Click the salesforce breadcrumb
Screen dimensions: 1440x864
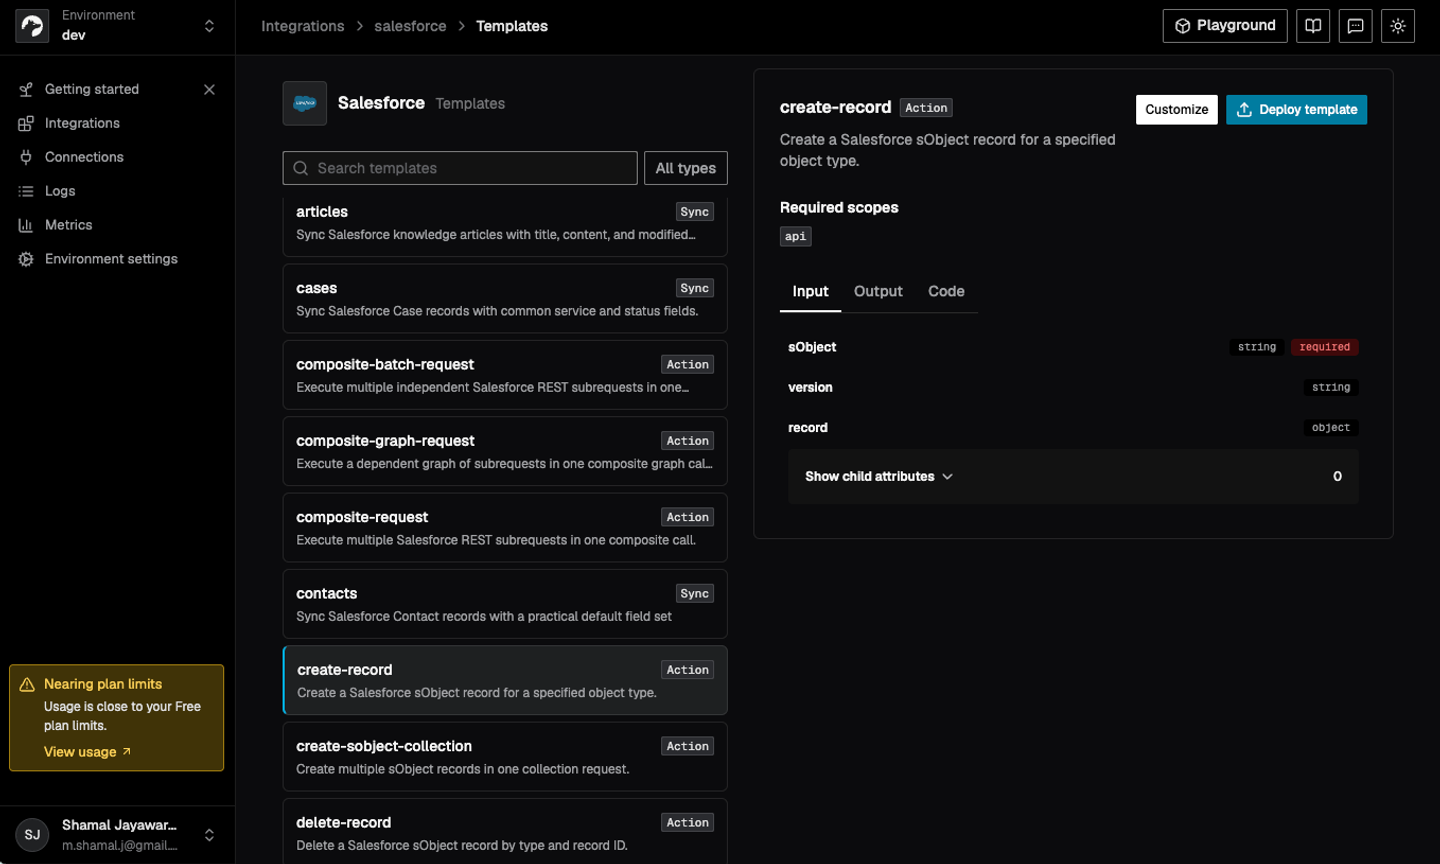click(410, 26)
